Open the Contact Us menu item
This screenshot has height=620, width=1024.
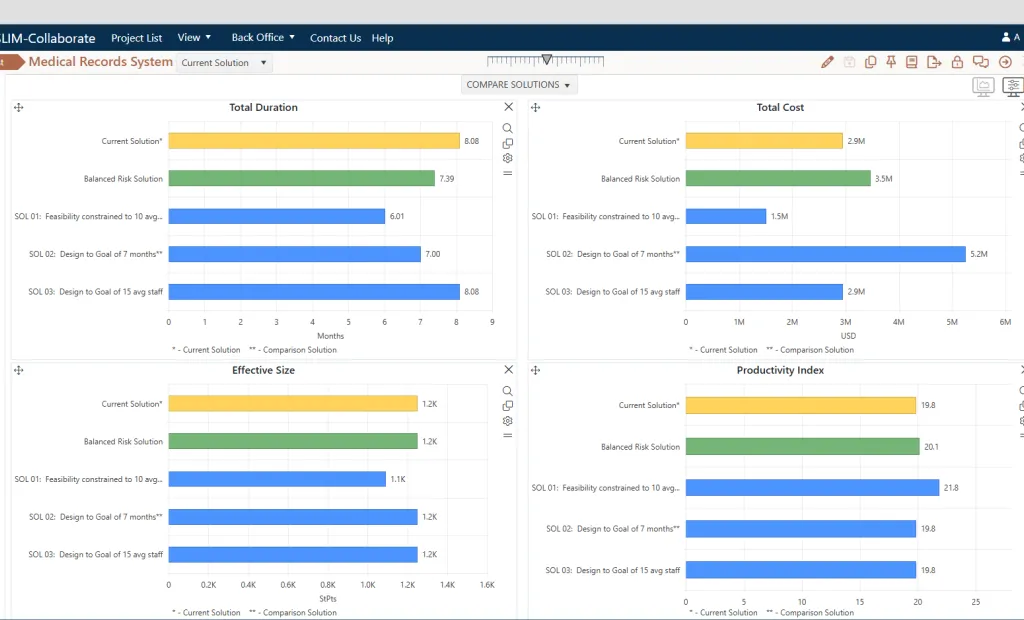[x=335, y=38]
